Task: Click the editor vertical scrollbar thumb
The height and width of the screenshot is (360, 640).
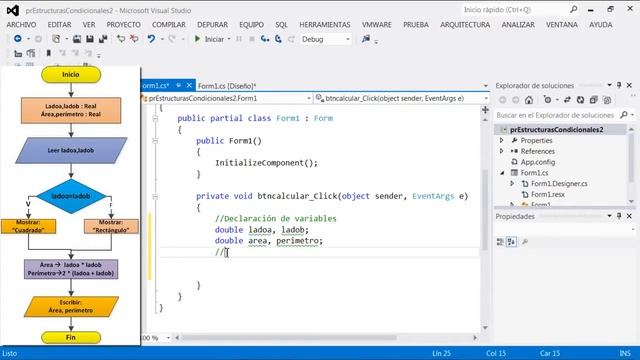Action: click(485, 210)
